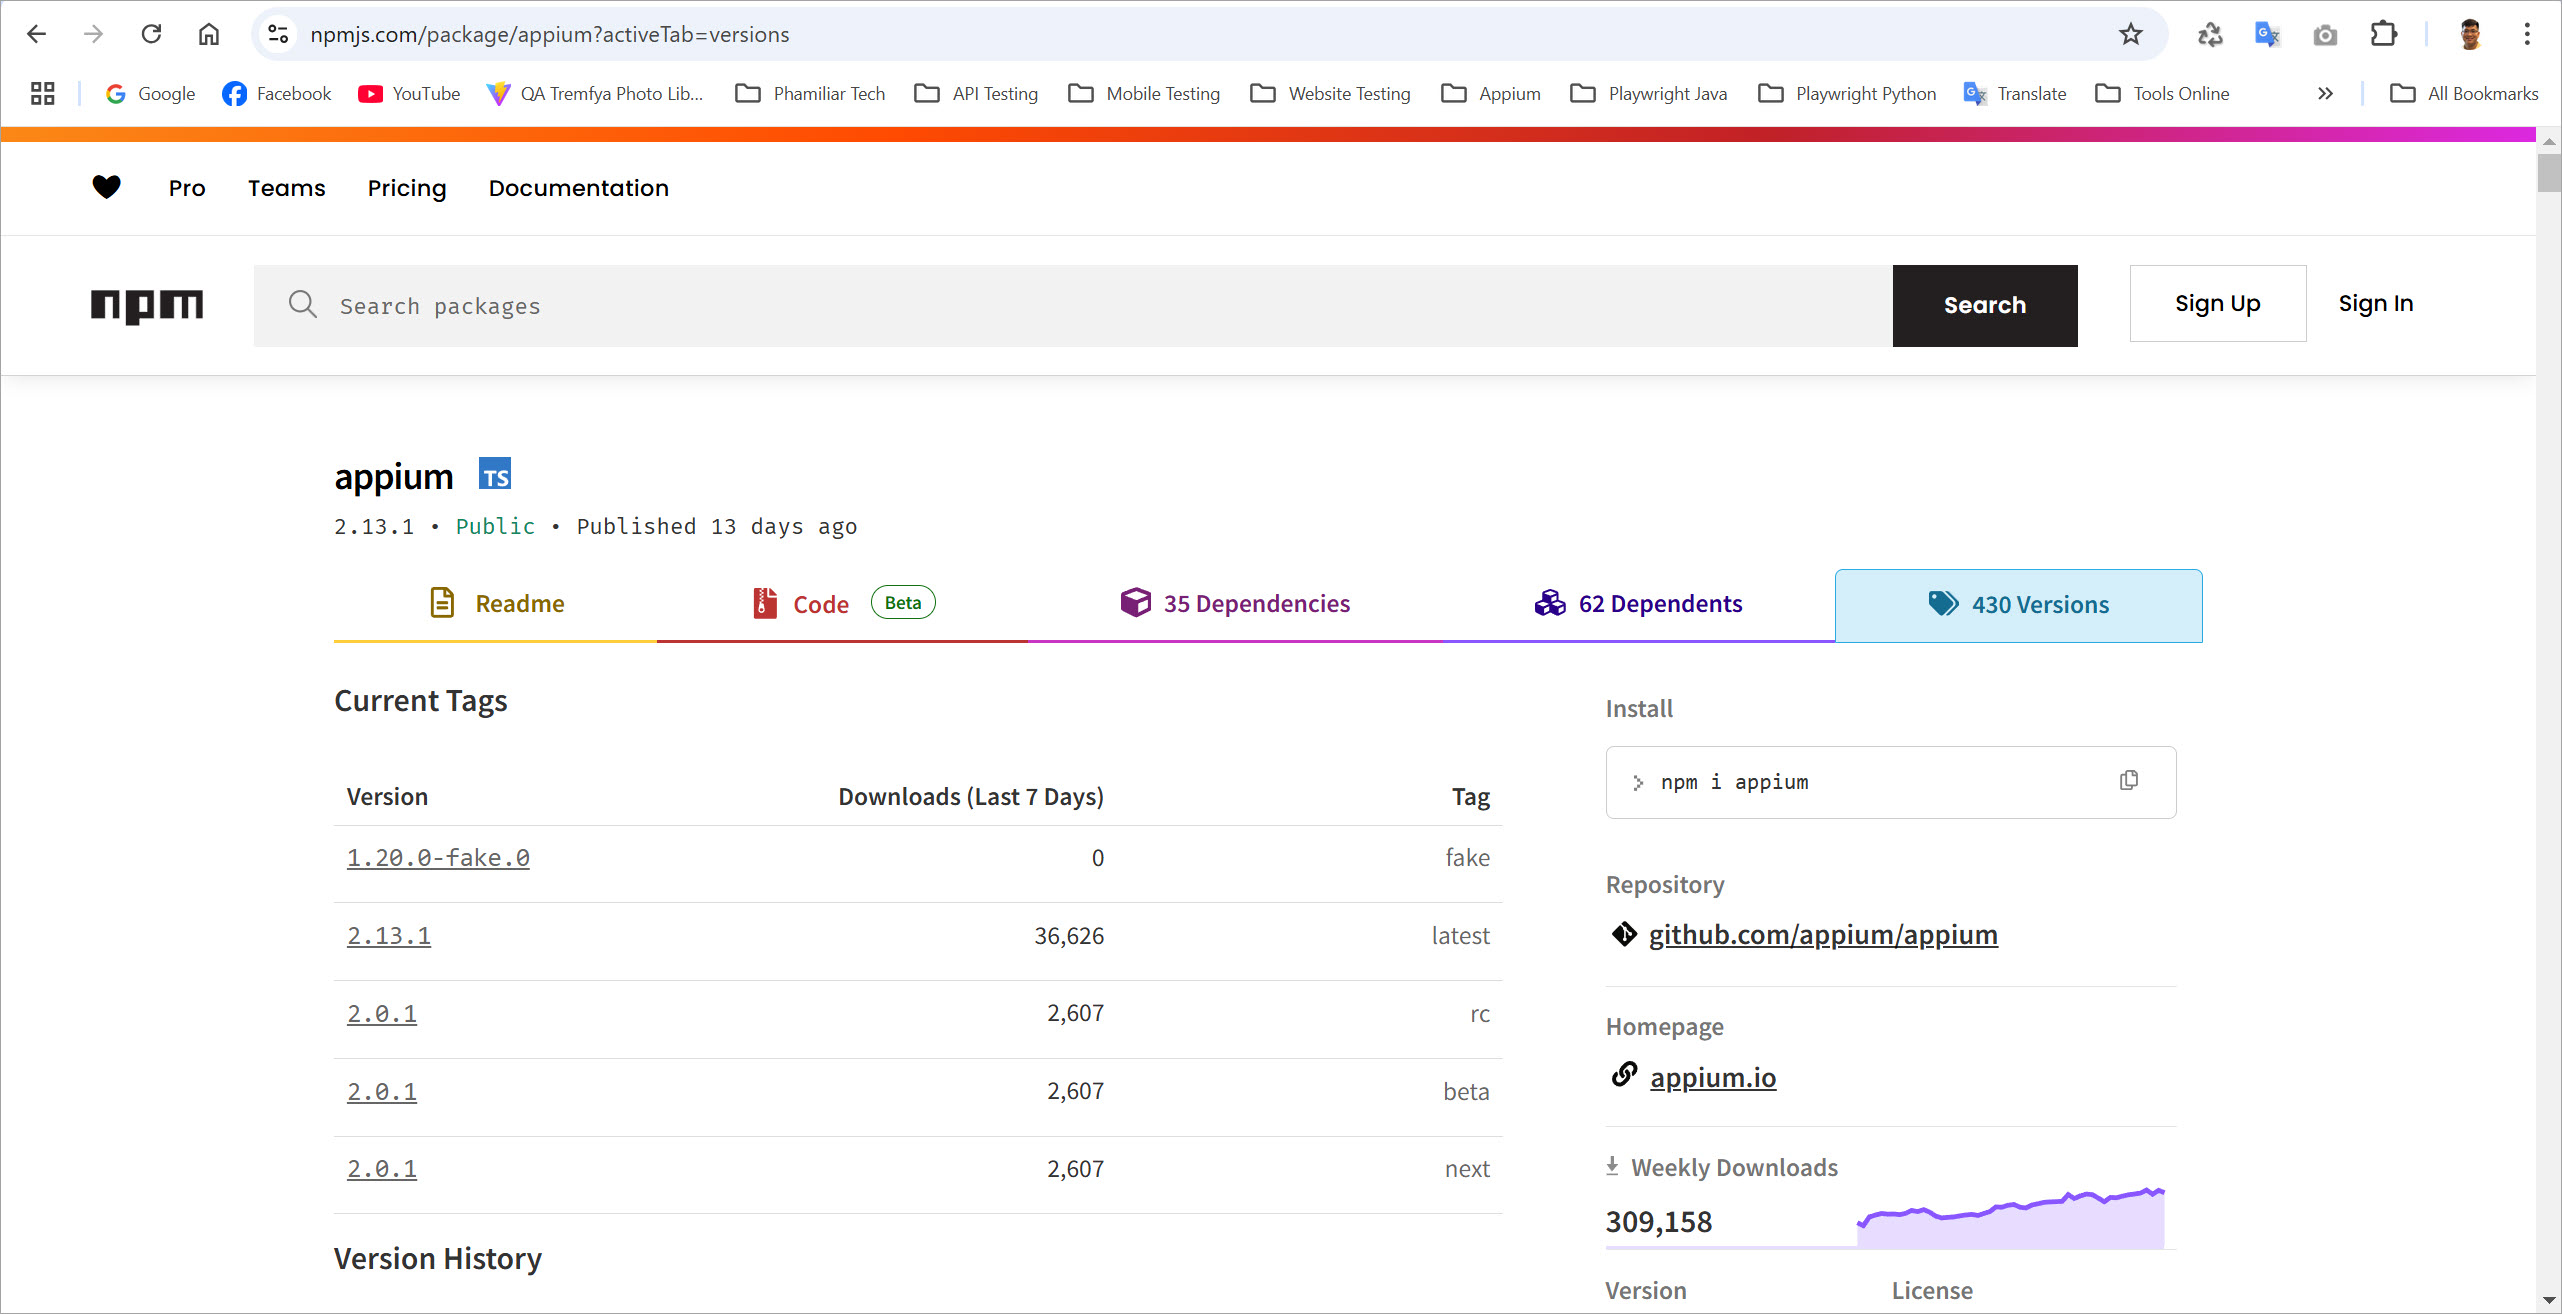Image resolution: width=2562 pixels, height=1314 pixels.
Task: Open the All Bookmarks folder
Action: (2464, 93)
